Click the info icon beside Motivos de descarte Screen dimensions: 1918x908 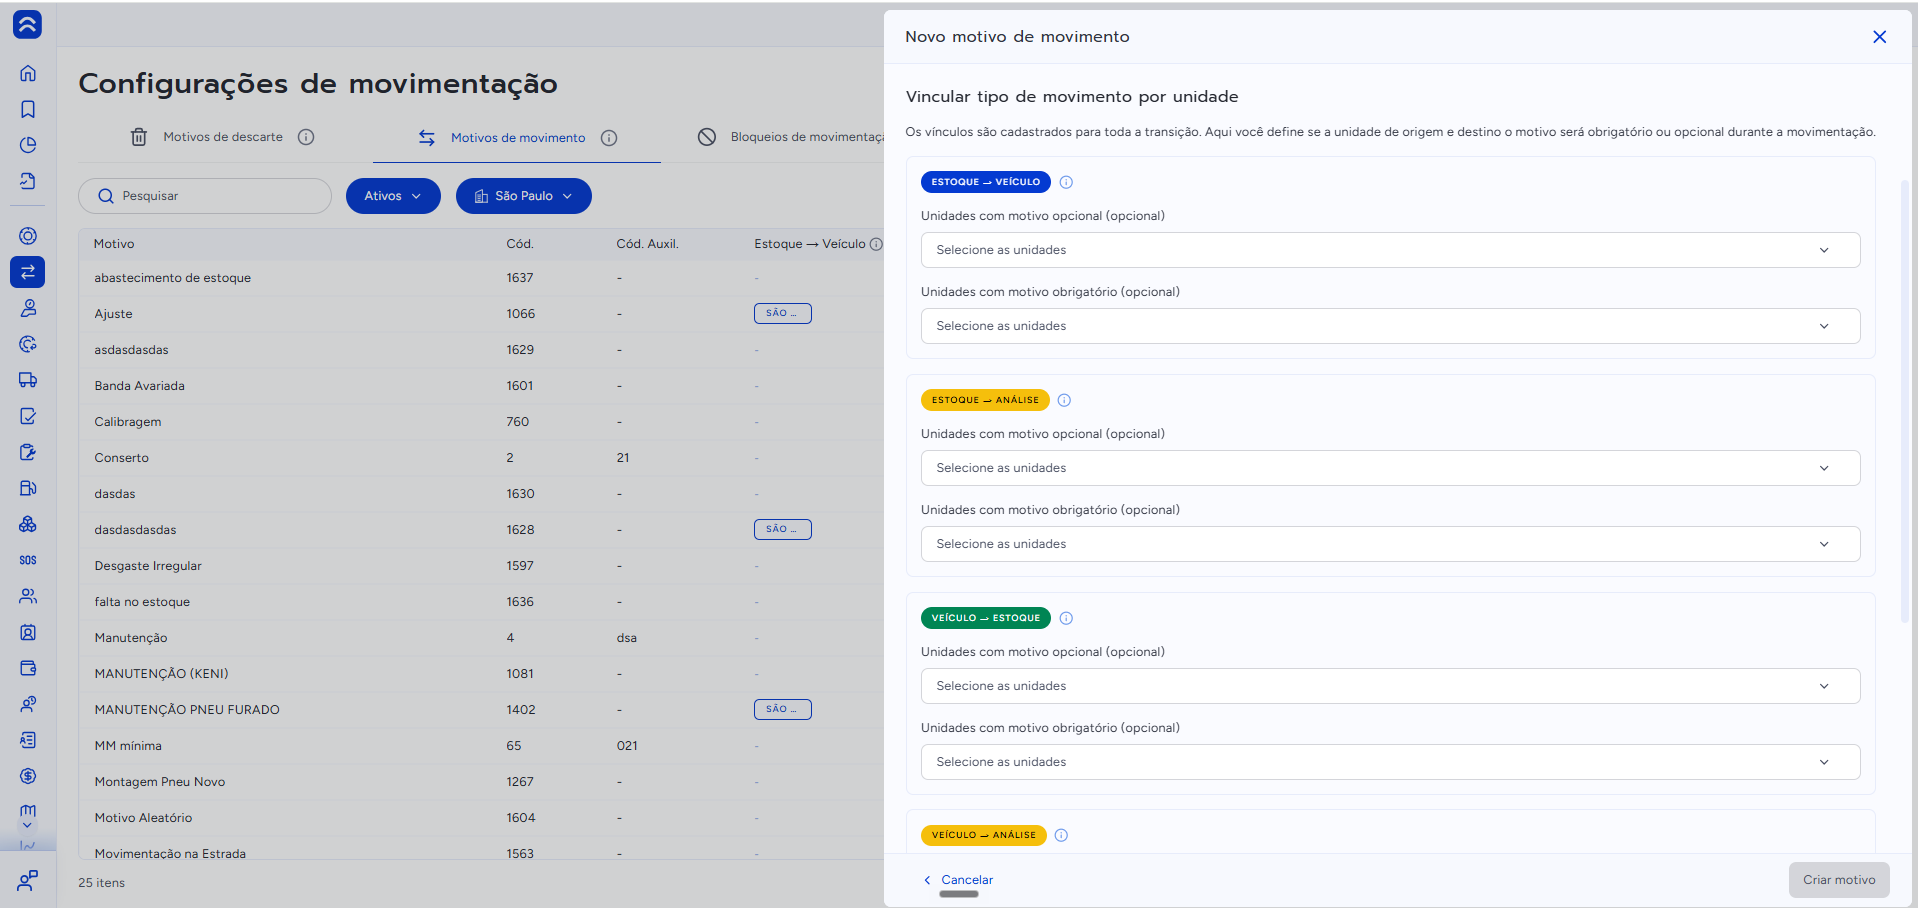click(x=306, y=137)
